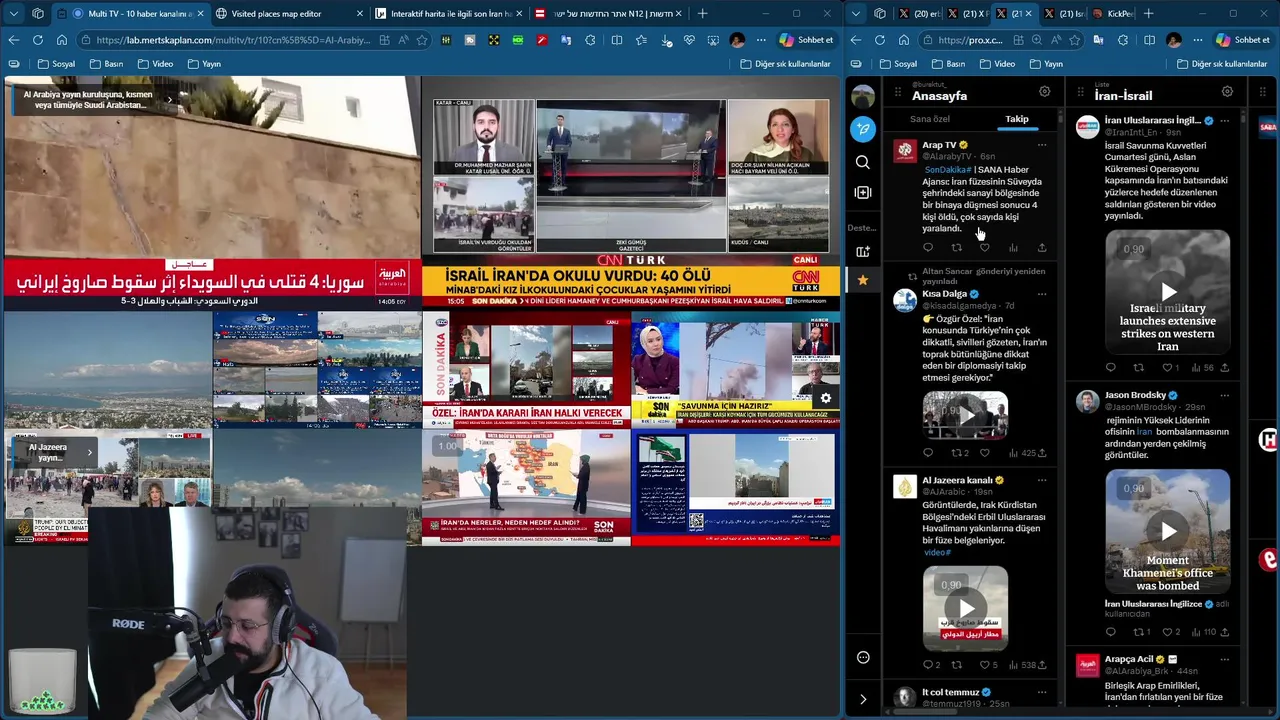Open more options on Arap TV post
This screenshot has height=720, width=1280.
[x=1041, y=145]
